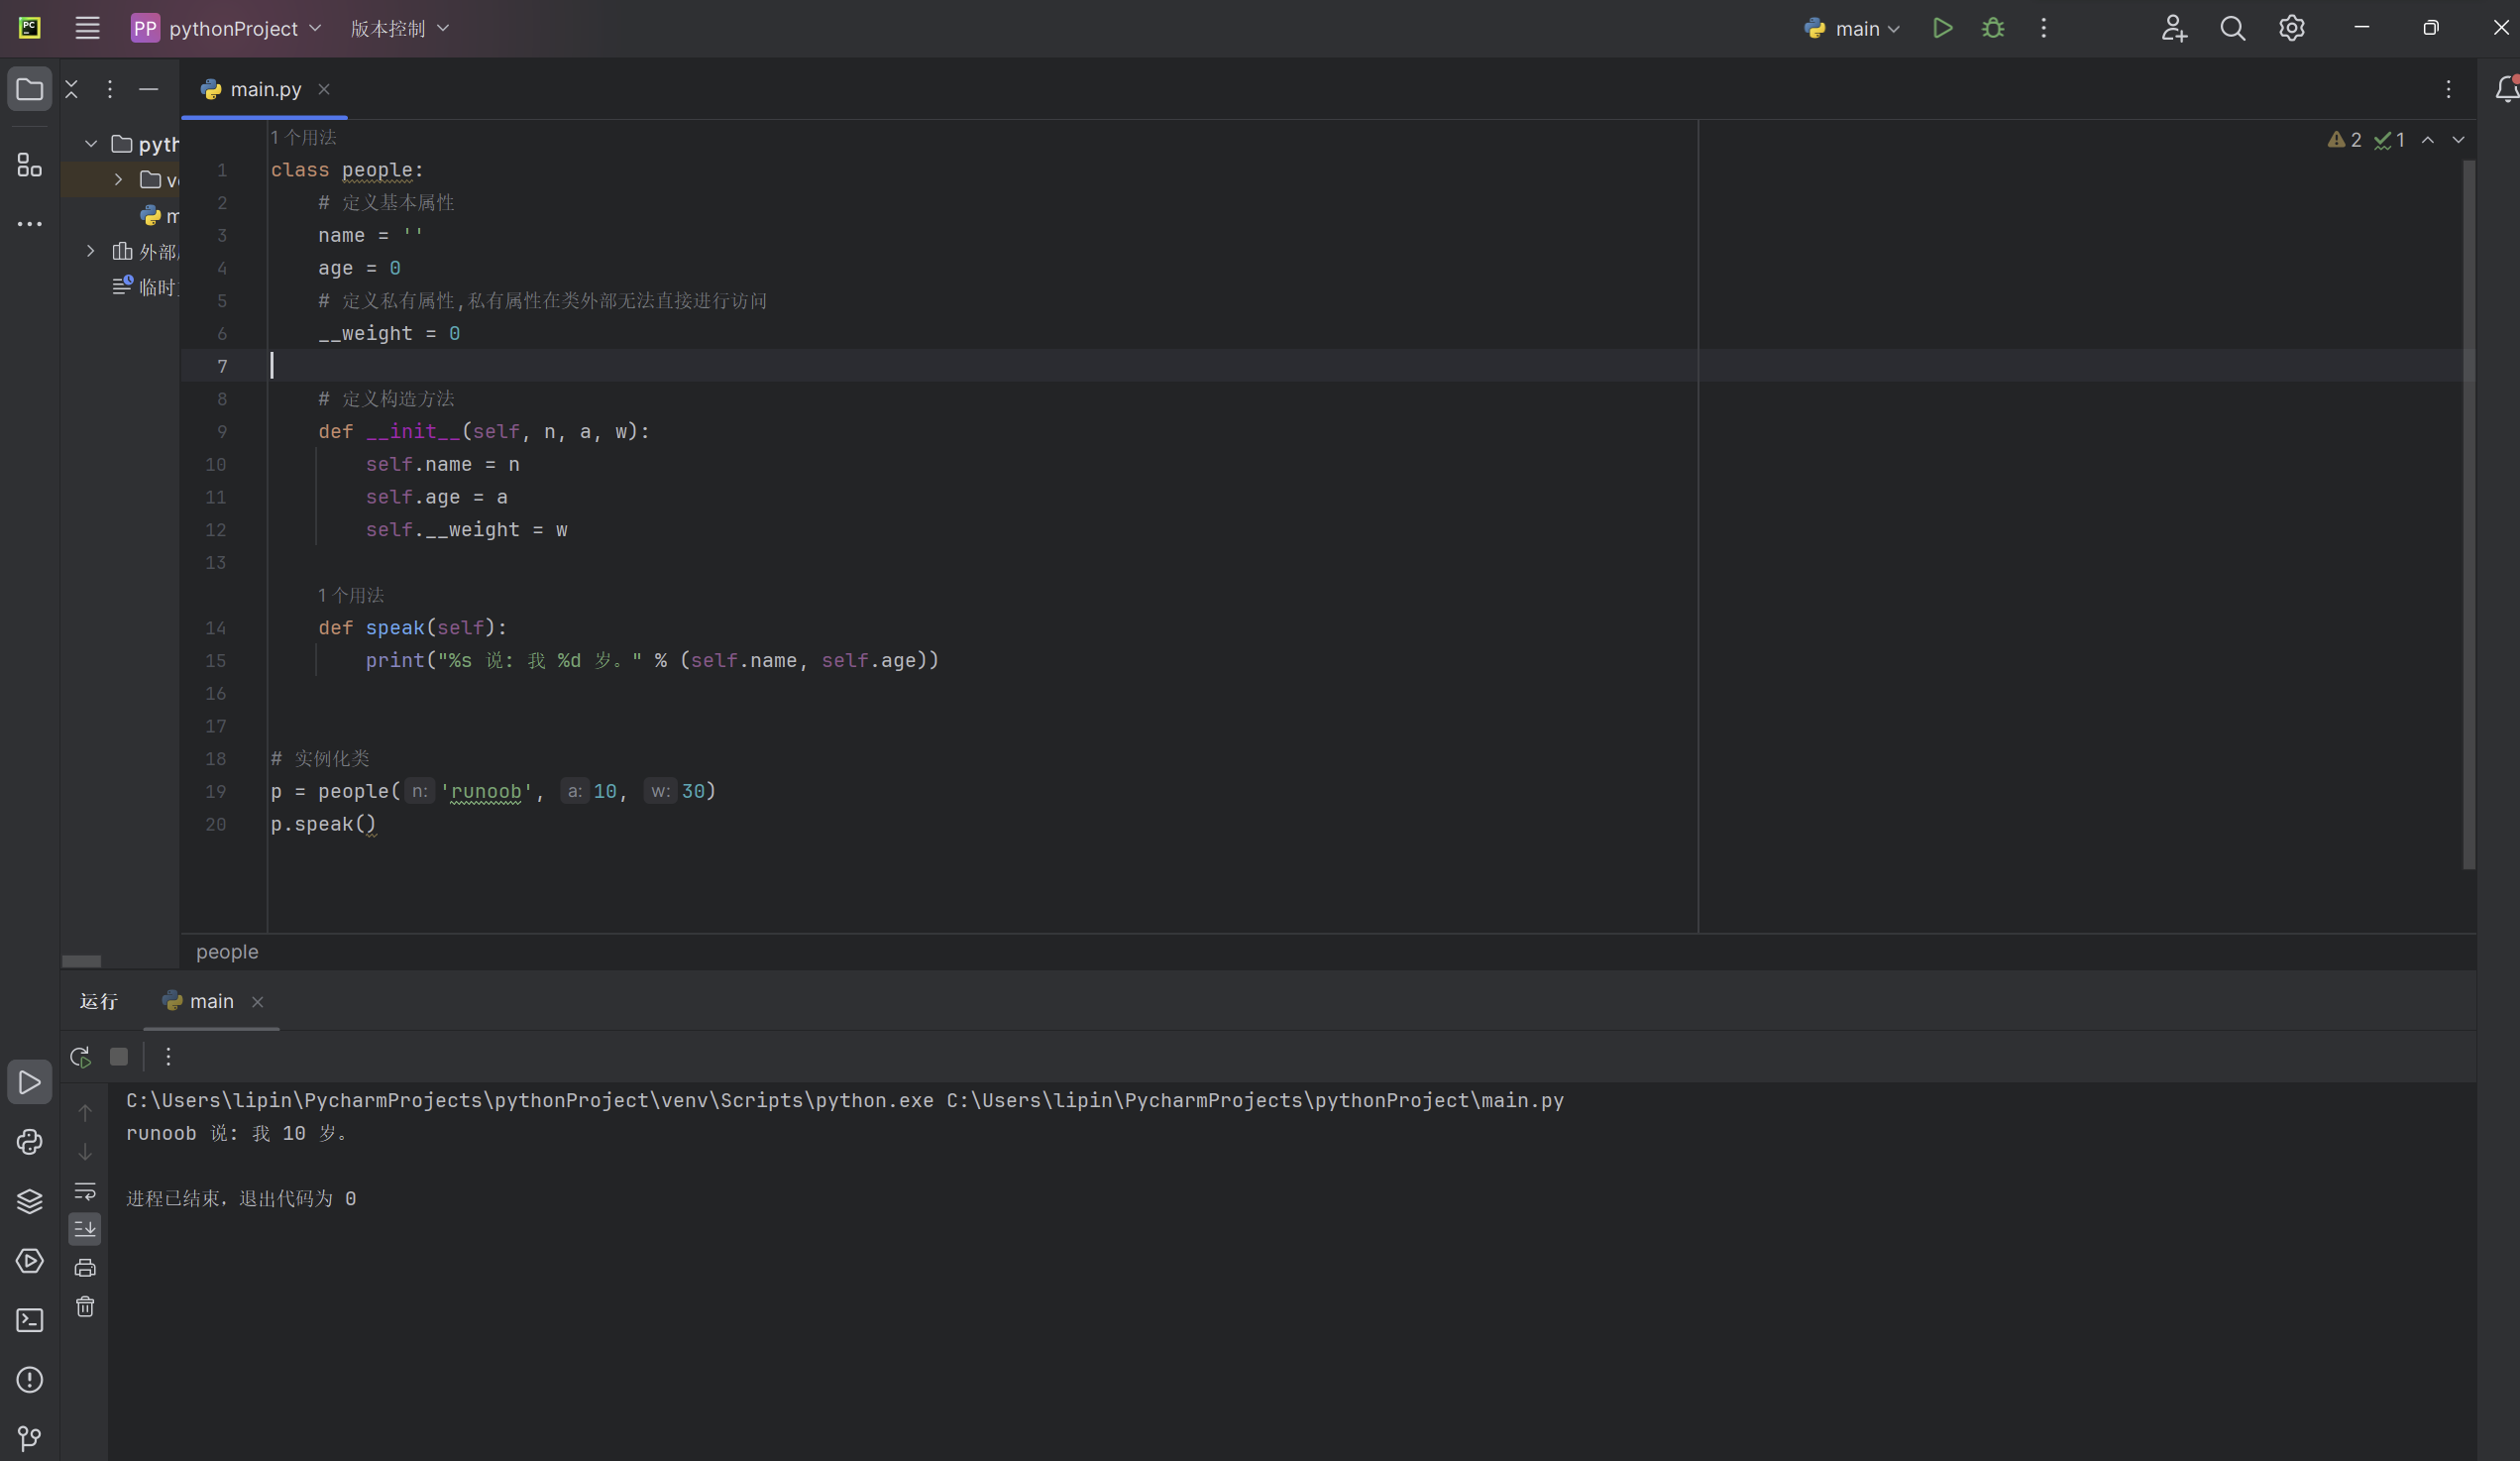Click line number 14 in the gutter
Image resolution: width=2520 pixels, height=1461 pixels.
(216, 628)
